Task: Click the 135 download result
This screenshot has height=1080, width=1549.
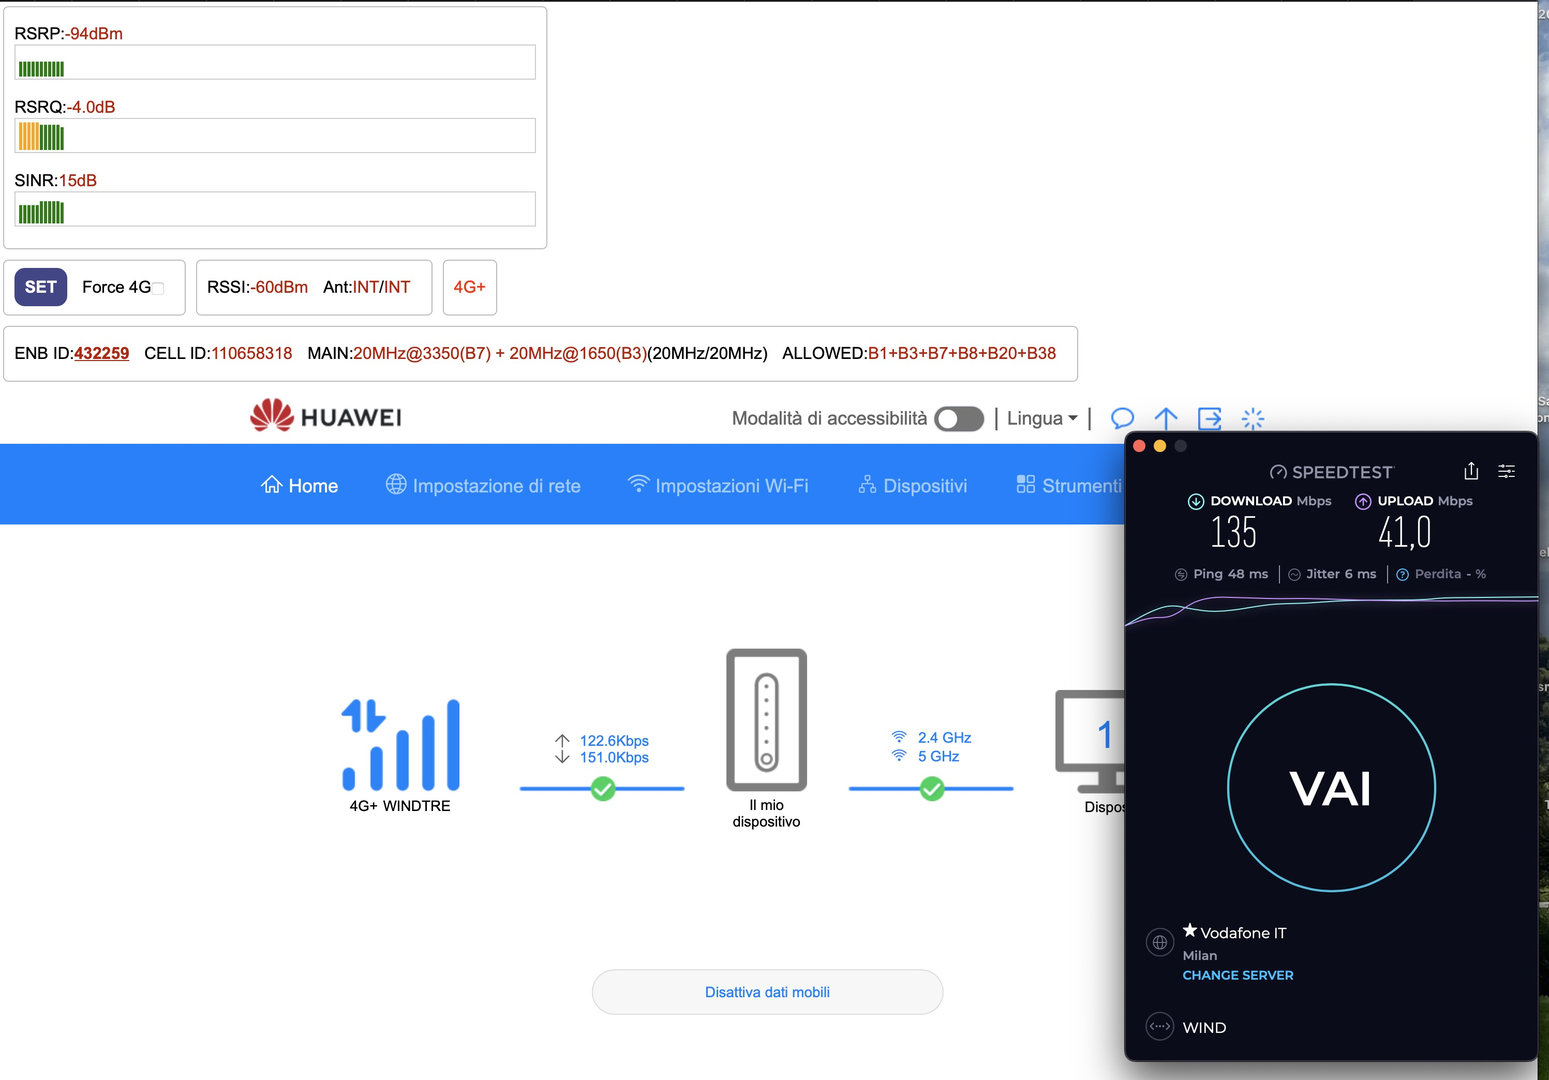Action: pos(1233,532)
